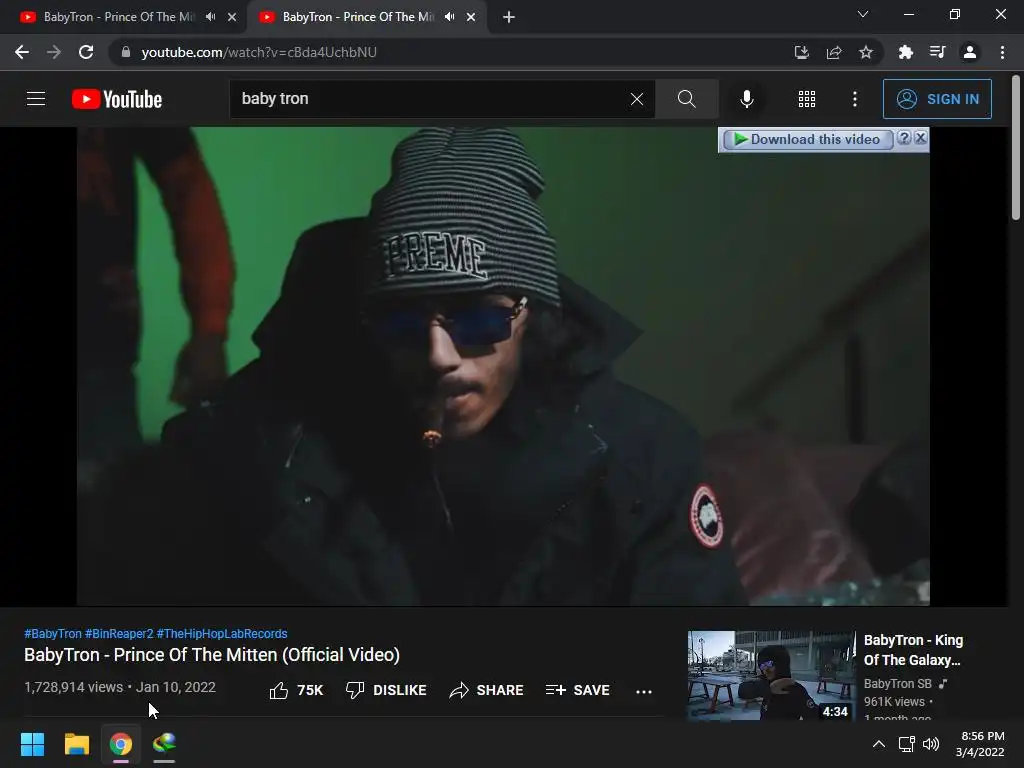Open the install app icon in address bar
1024x768 pixels.
click(x=801, y=52)
